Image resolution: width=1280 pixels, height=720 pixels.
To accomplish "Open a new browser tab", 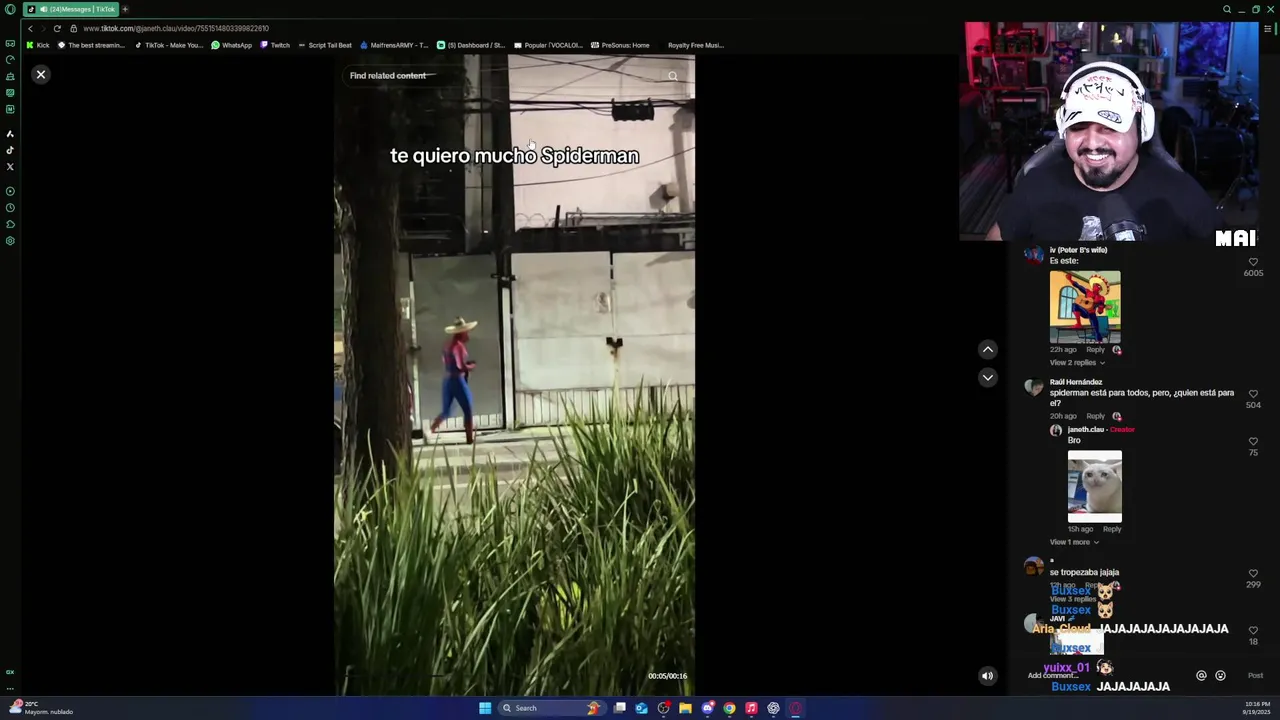I will tap(125, 9).
